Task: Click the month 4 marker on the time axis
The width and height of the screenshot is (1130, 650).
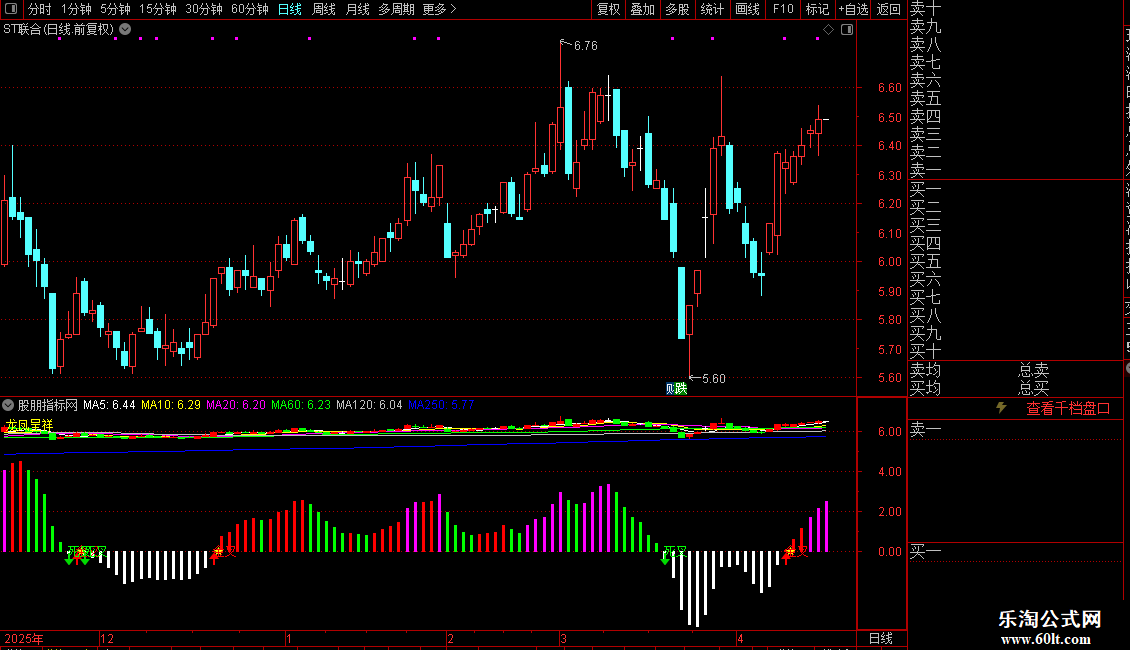Action: (740, 638)
